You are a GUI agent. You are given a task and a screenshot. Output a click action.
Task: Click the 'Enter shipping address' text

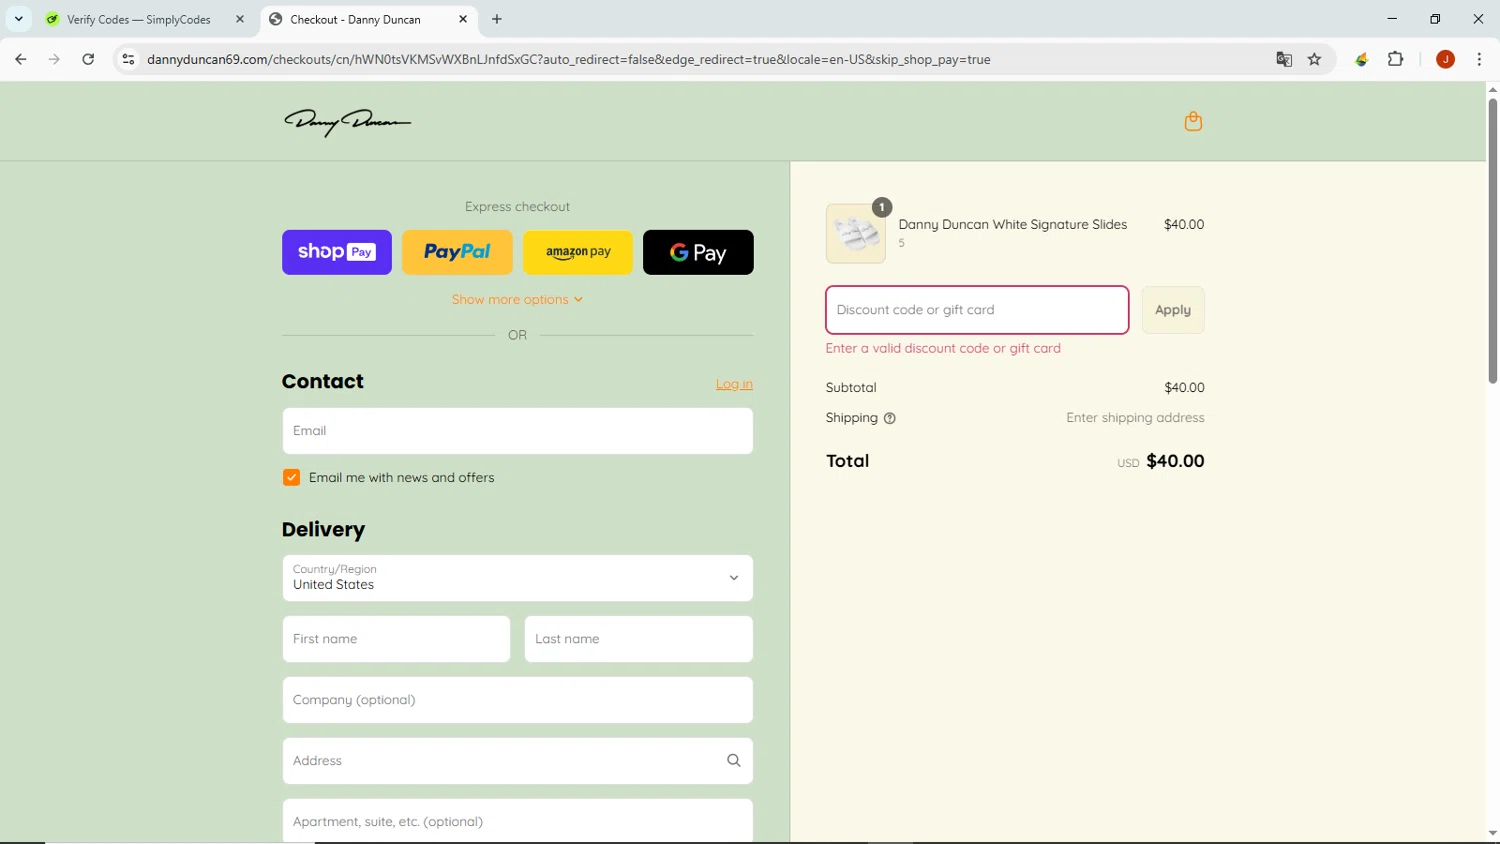(x=1135, y=418)
